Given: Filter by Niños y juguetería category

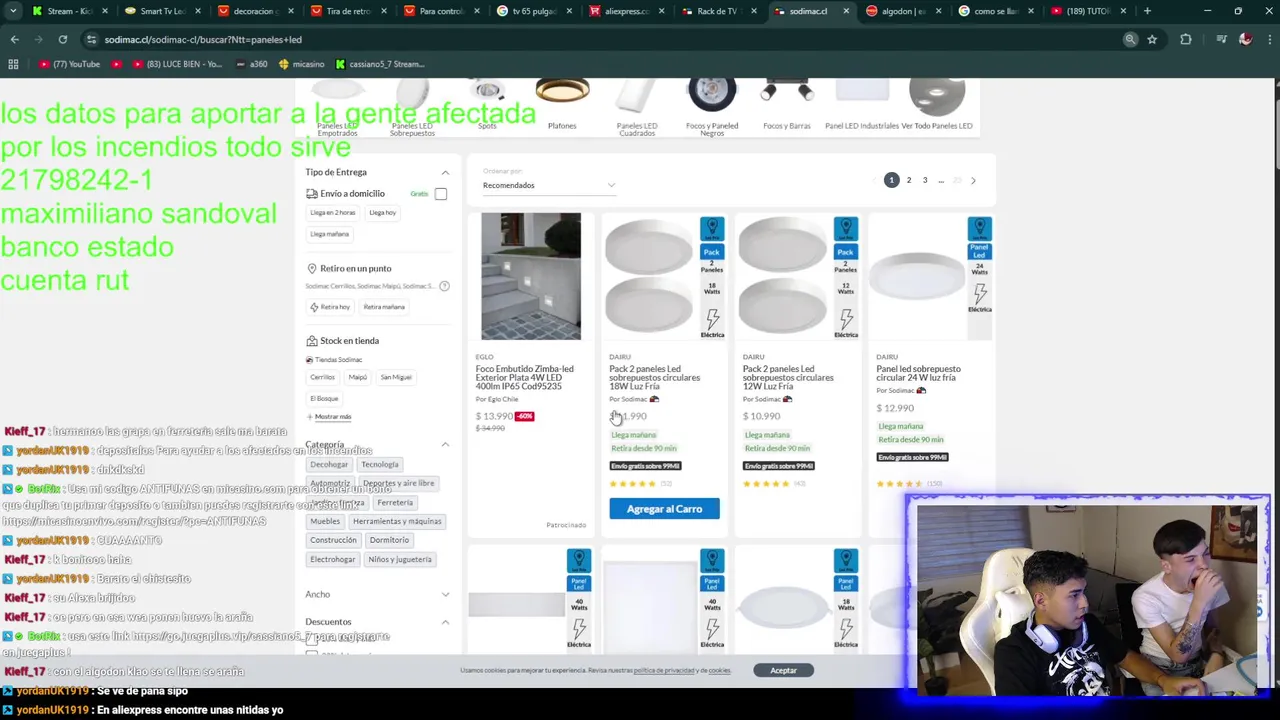Looking at the screenshot, I should coord(400,559).
